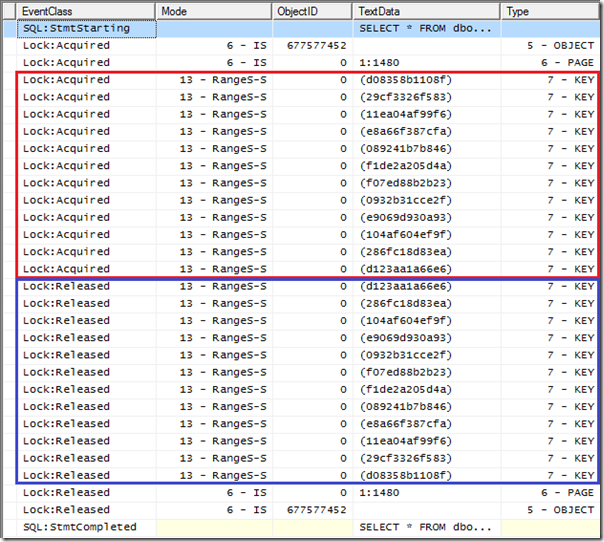Screen dimensions: 604x542
Task: Click Lock:Released key (29cf3326f583)
Action: point(406,458)
